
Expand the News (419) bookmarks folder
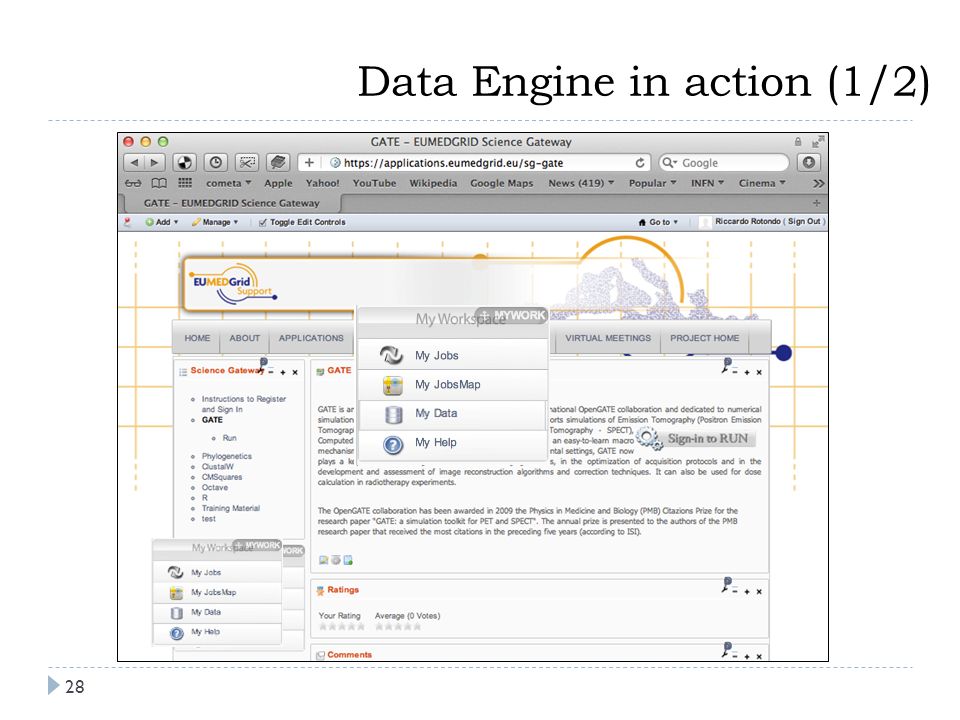(581, 183)
